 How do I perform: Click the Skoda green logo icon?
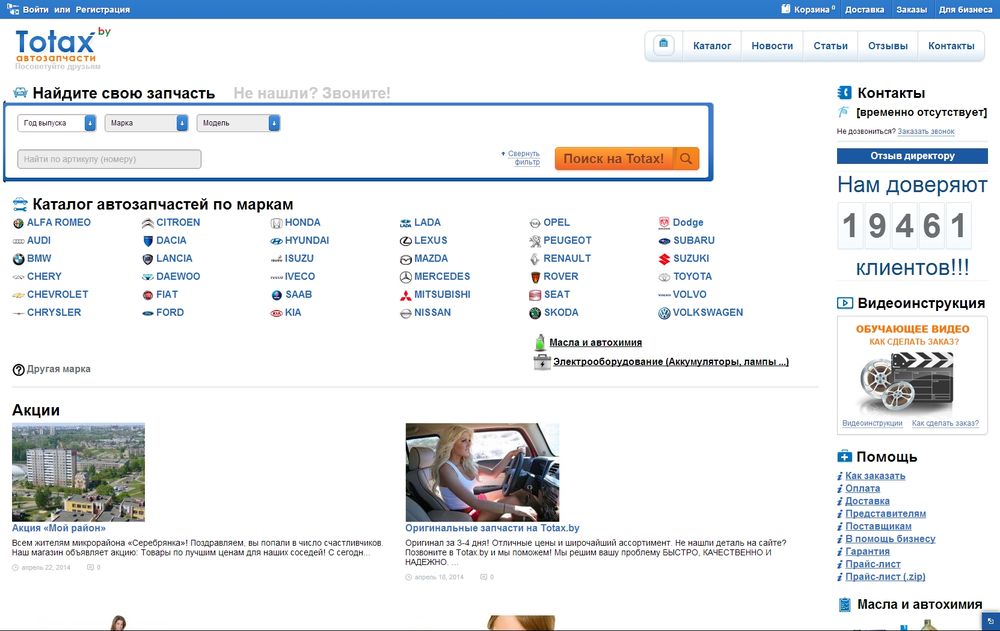tap(534, 313)
